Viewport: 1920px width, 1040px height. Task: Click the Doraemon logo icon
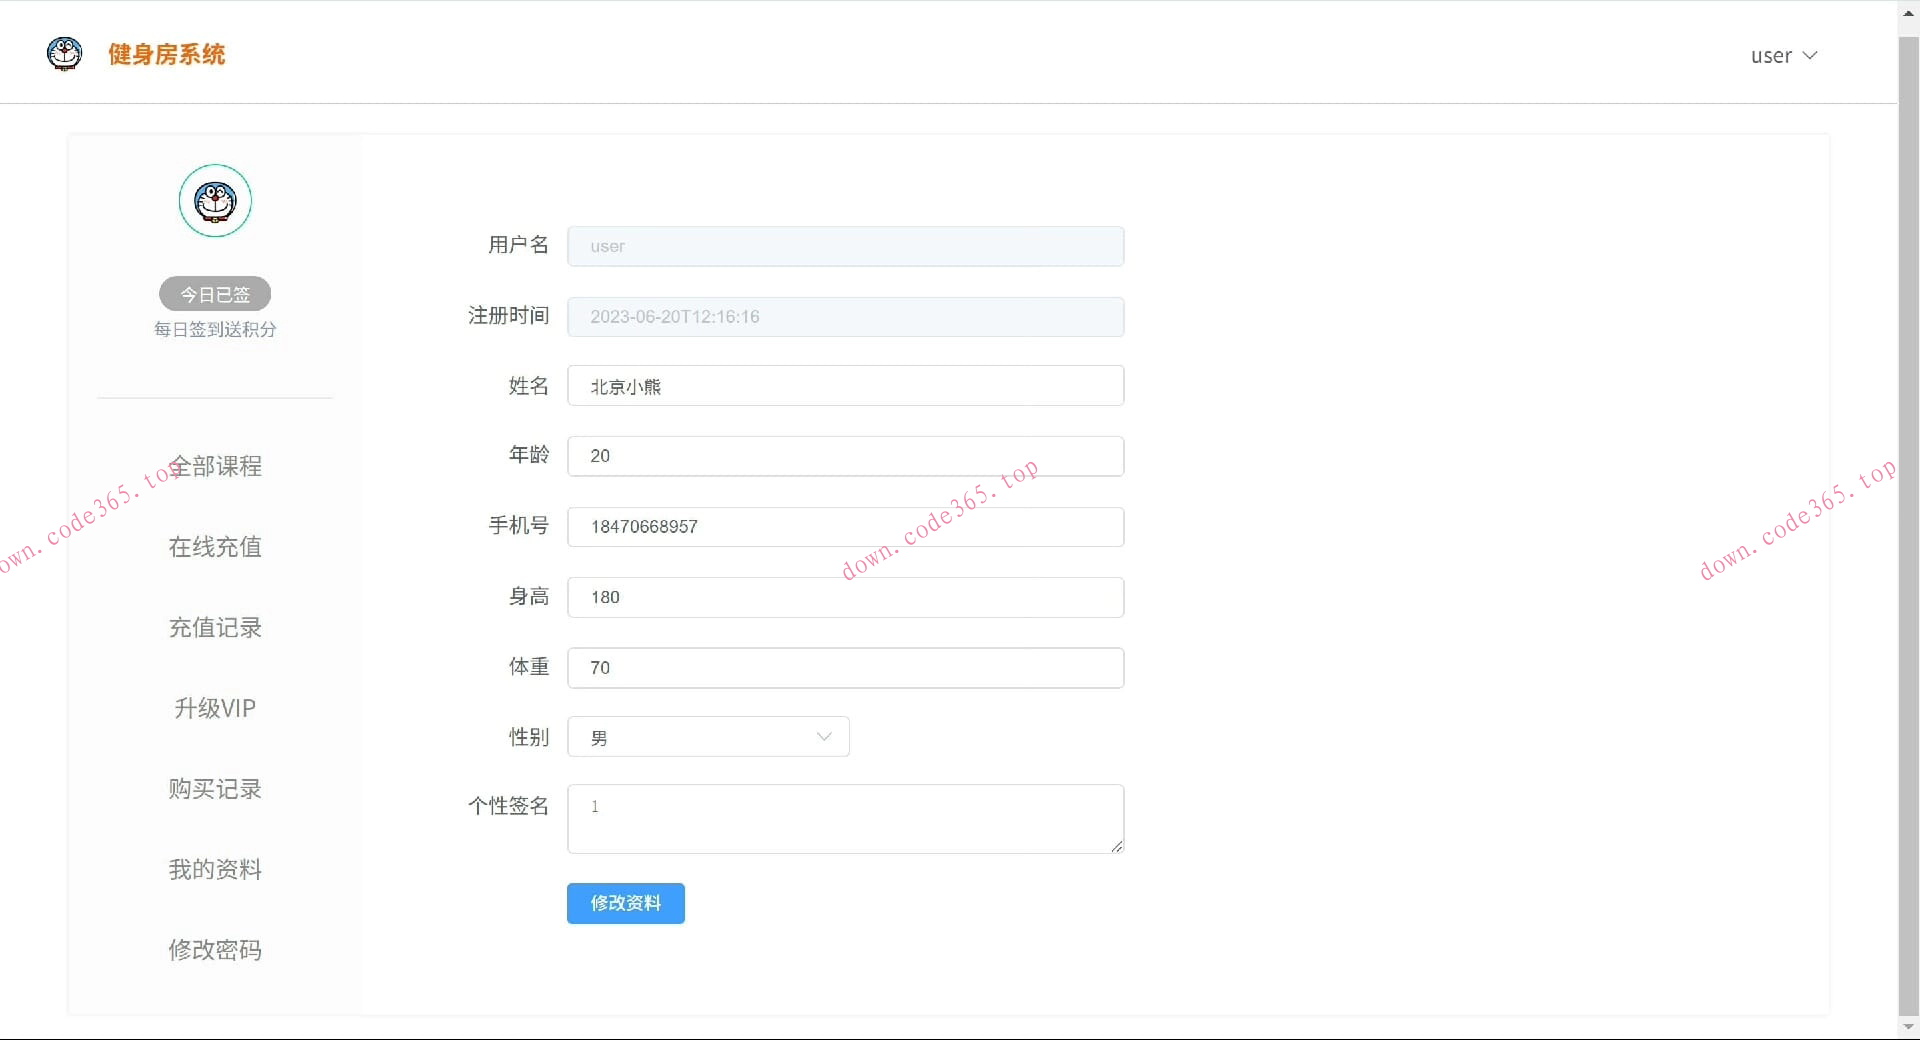click(64, 54)
